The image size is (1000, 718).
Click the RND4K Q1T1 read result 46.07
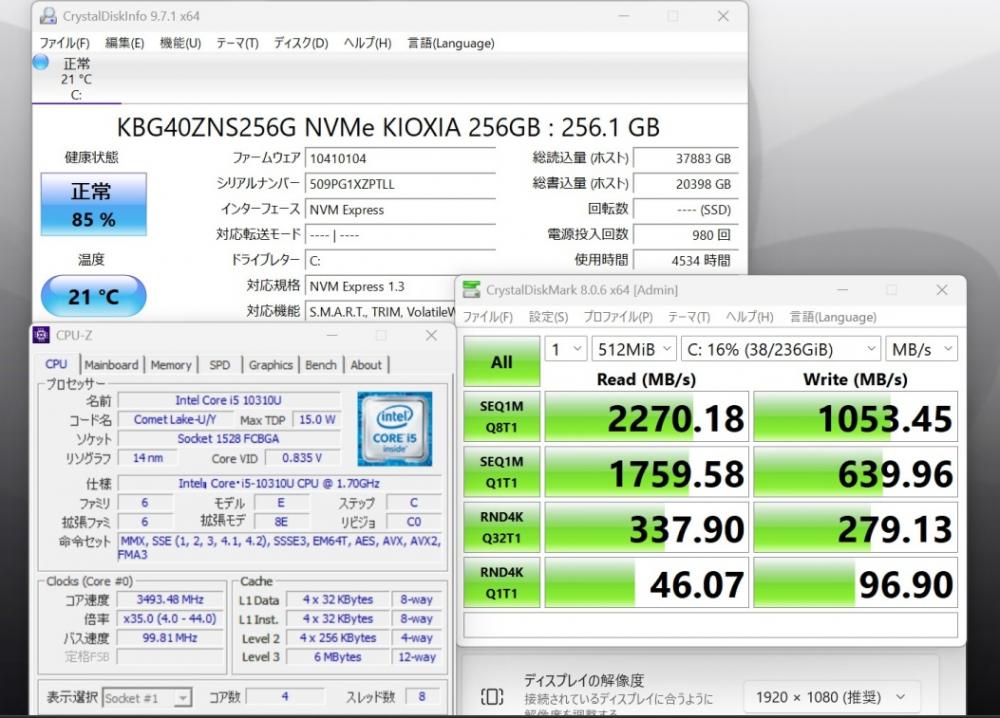click(x=647, y=583)
